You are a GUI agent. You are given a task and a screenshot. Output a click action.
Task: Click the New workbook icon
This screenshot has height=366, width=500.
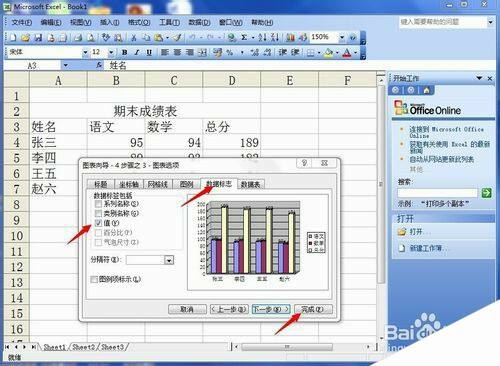pyautogui.click(x=13, y=38)
